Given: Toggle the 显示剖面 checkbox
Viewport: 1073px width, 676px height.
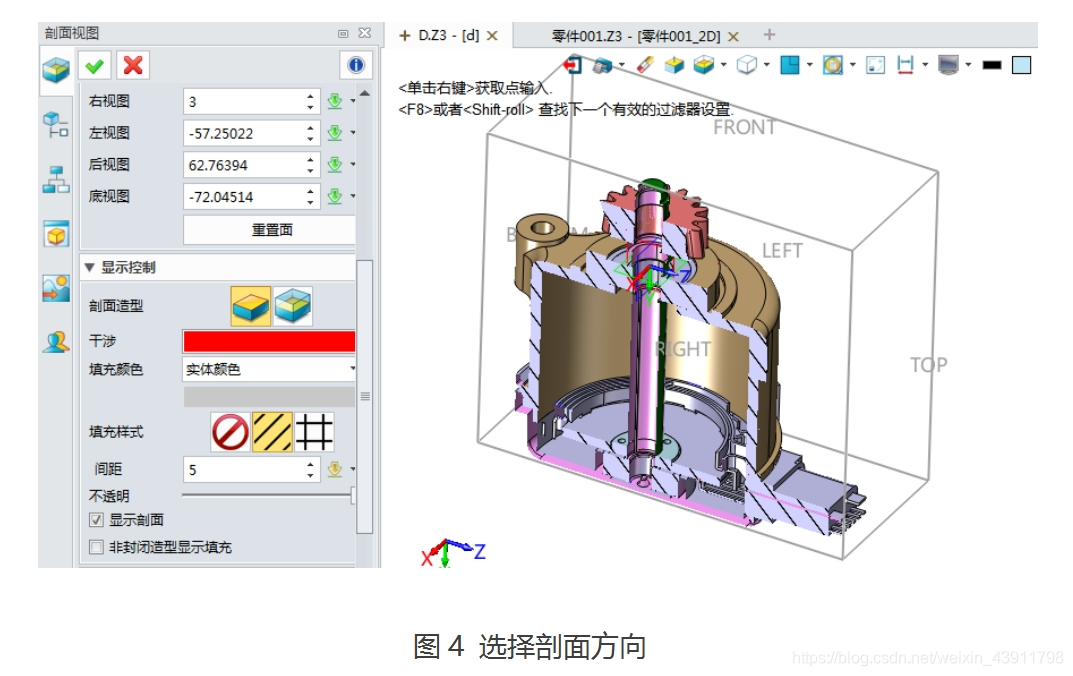Looking at the screenshot, I should tap(96, 520).
